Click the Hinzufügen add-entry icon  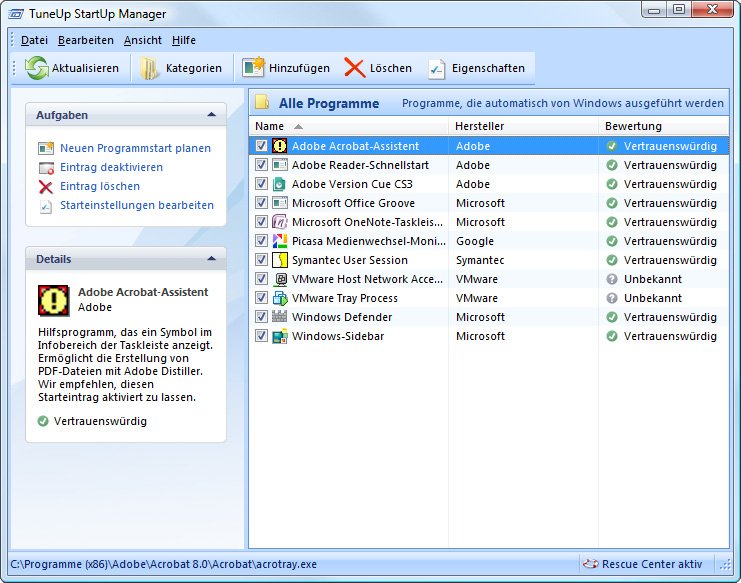(253, 68)
